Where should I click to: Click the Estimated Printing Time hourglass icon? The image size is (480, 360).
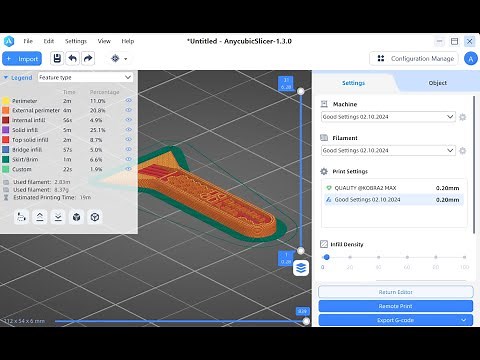pos(6,197)
